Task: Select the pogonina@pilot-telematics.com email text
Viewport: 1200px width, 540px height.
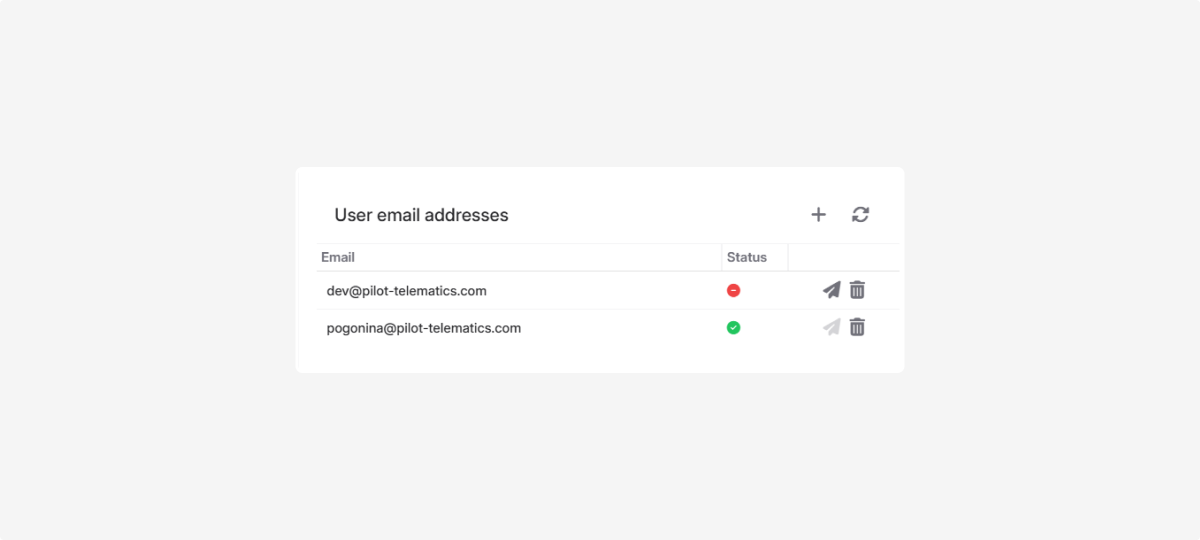Action: 423,328
